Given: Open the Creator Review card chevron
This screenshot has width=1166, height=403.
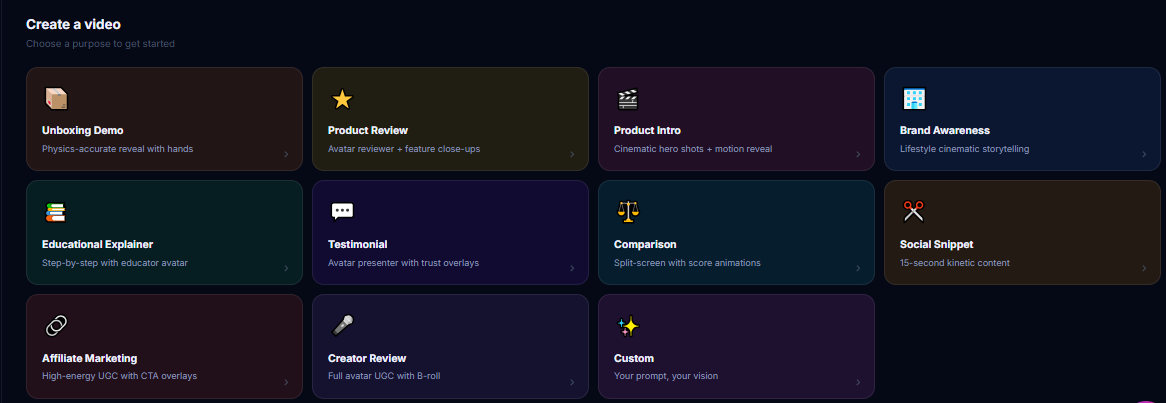Looking at the screenshot, I should pyautogui.click(x=572, y=382).
